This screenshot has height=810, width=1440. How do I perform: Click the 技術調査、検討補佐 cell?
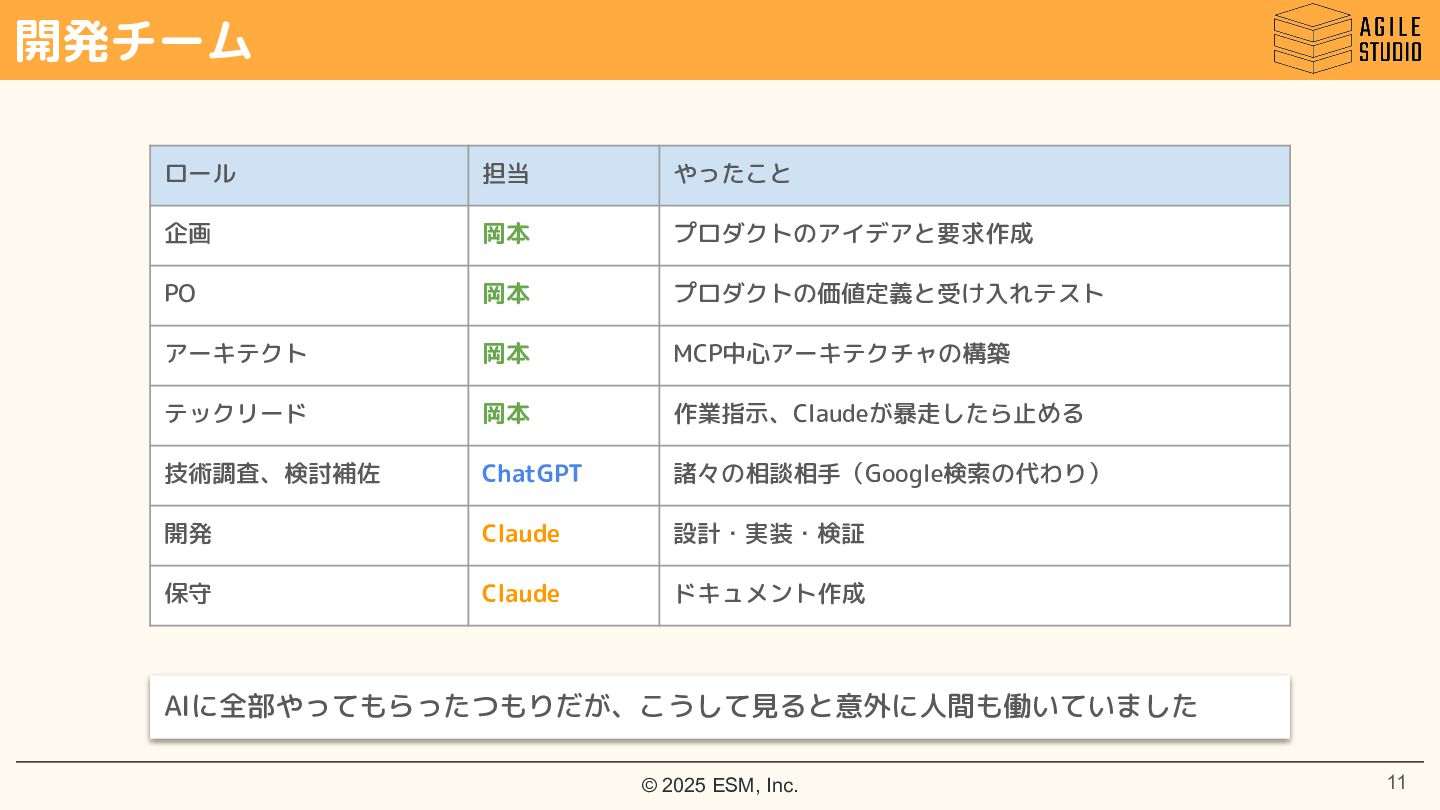(272, 474)
